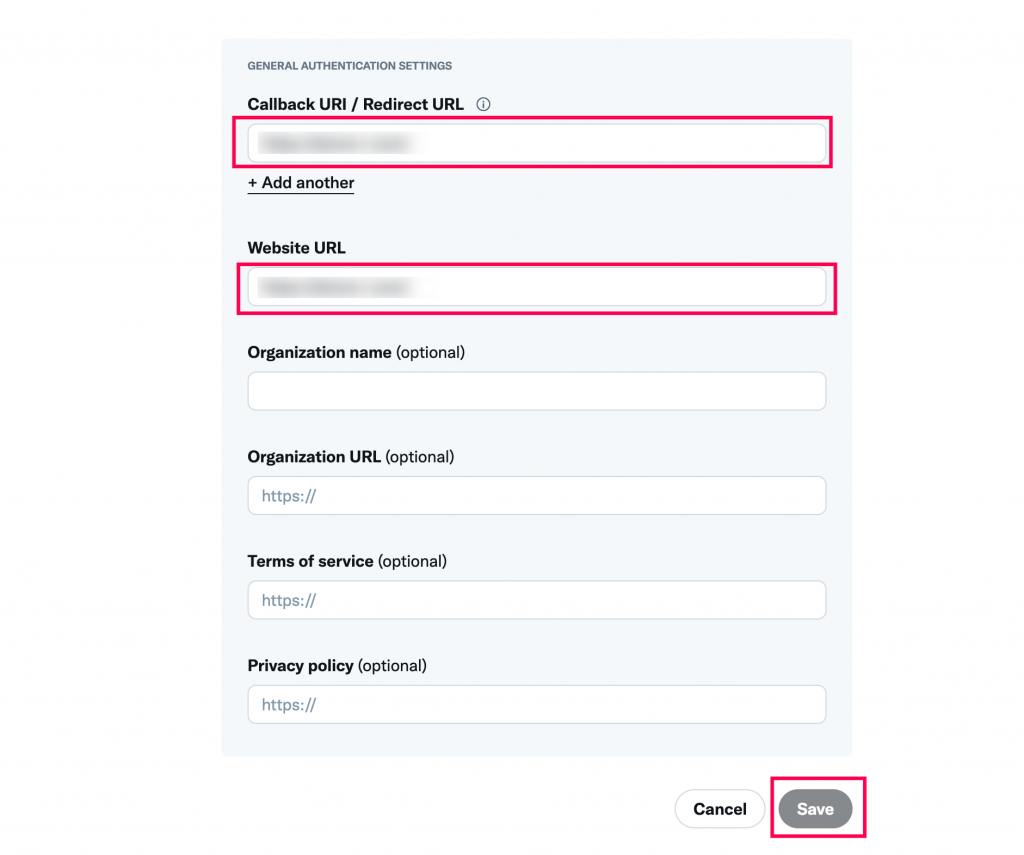This screenshot has height=855, width=1024.
Task: Click the Callback URI / Redirect URL label
Action: pyautogui.click(x=355, y=105)
